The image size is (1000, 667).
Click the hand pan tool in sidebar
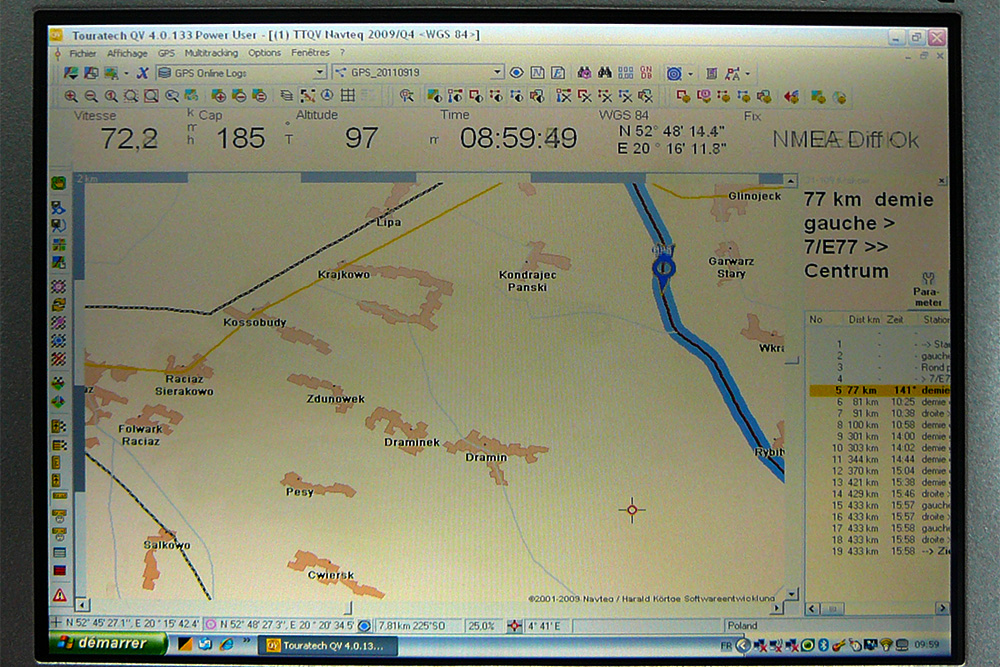(59, 184)
